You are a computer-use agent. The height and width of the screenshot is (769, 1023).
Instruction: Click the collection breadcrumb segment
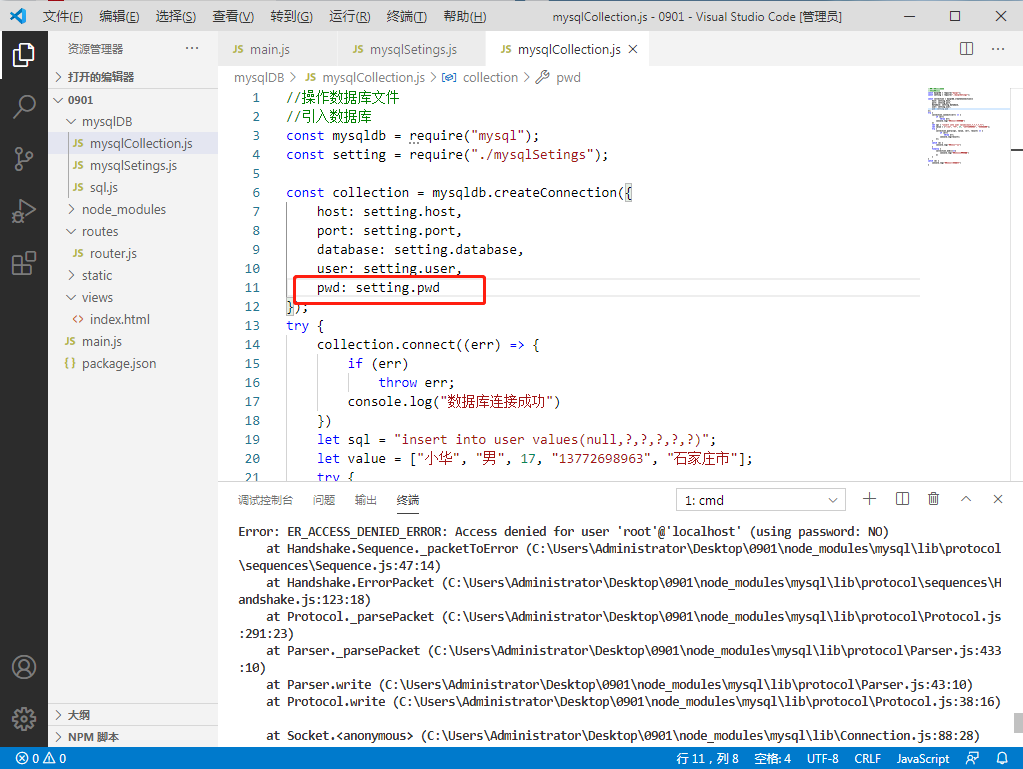point(490,78)
